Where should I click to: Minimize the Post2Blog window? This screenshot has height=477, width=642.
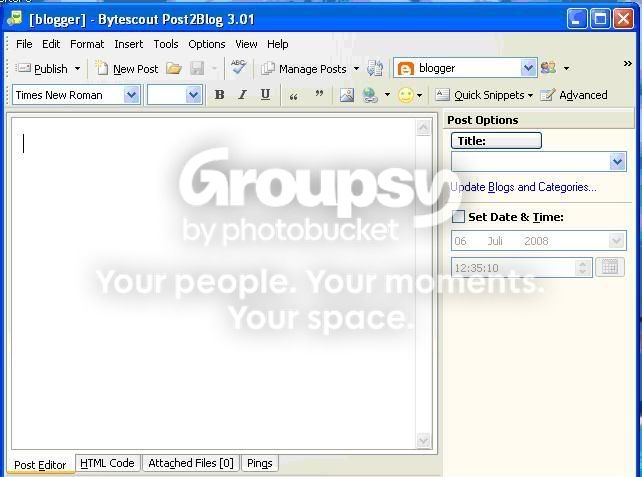click(x=577, y=19)
